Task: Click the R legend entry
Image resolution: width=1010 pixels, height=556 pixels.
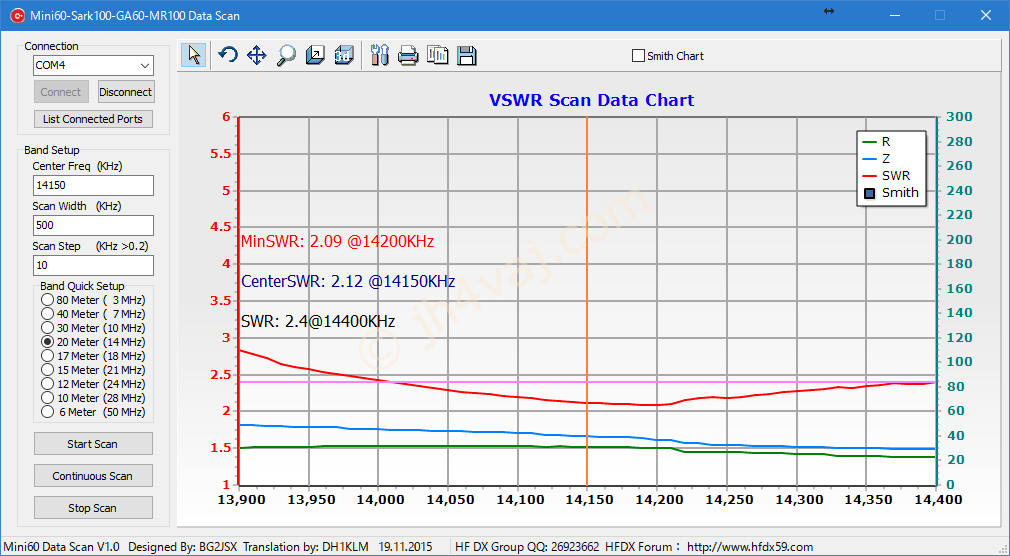Action: (x=876, y=142)
